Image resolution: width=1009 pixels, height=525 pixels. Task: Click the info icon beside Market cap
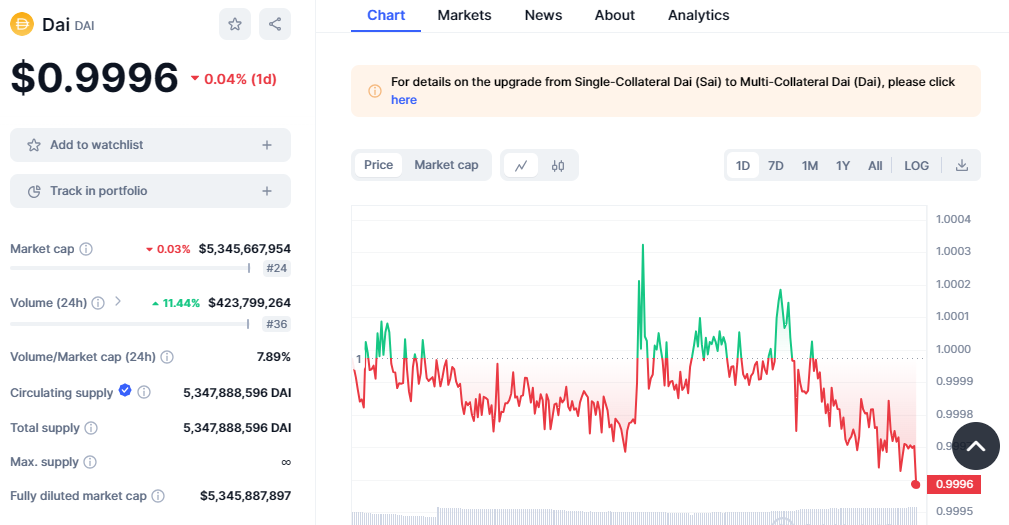click(x=86, y=249)
